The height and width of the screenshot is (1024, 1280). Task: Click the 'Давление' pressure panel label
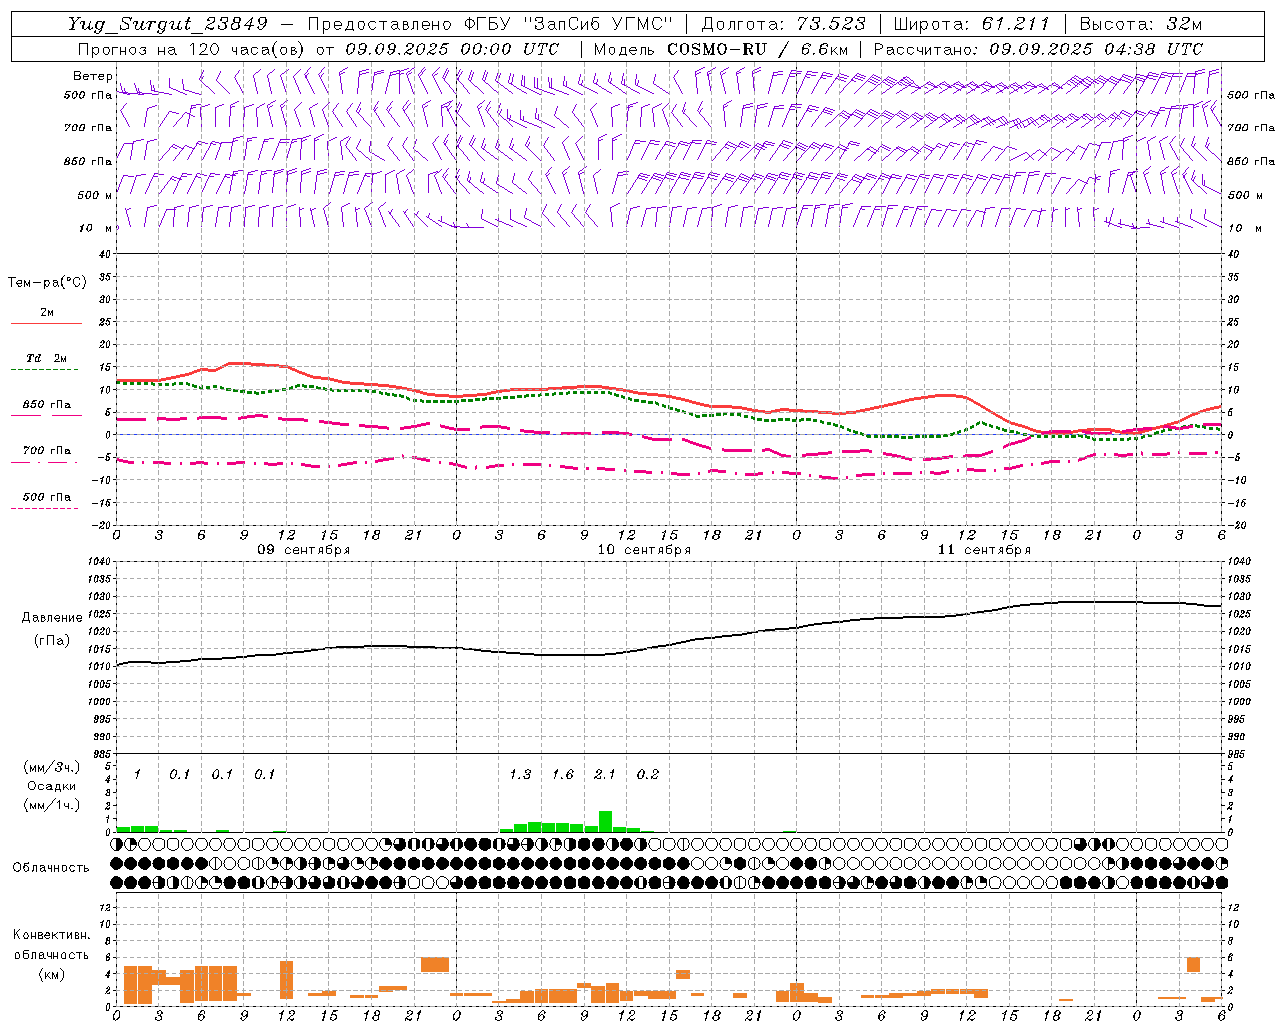[x=52, y=617]
